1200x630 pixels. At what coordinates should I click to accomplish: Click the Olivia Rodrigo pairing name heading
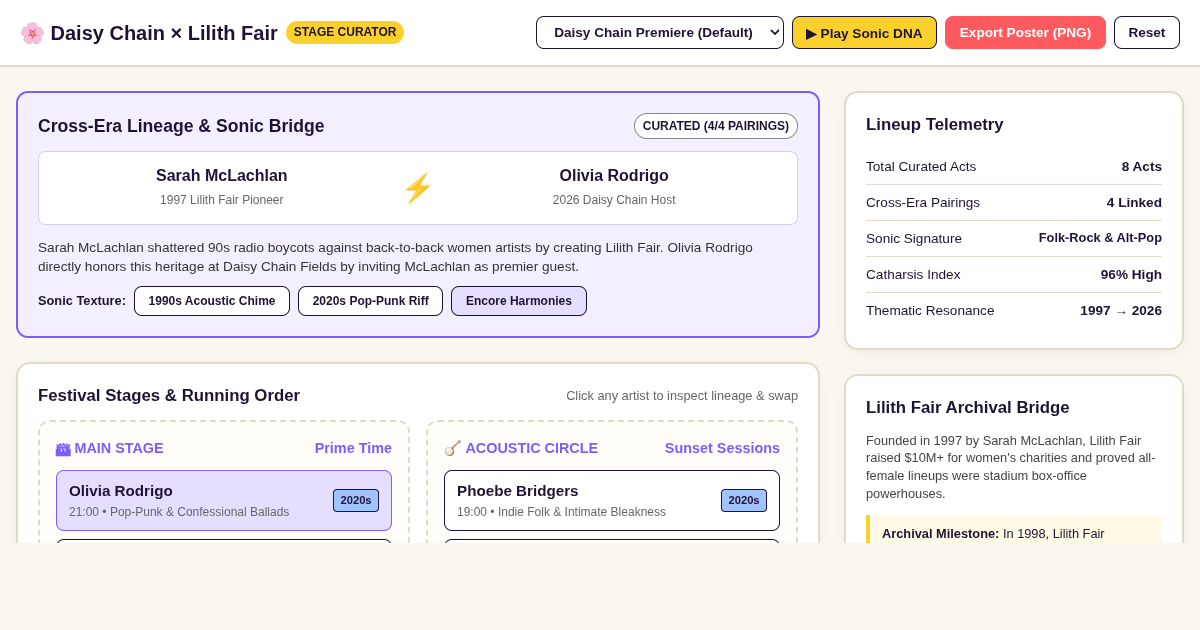pyautogui.click(x=614, y=176)
